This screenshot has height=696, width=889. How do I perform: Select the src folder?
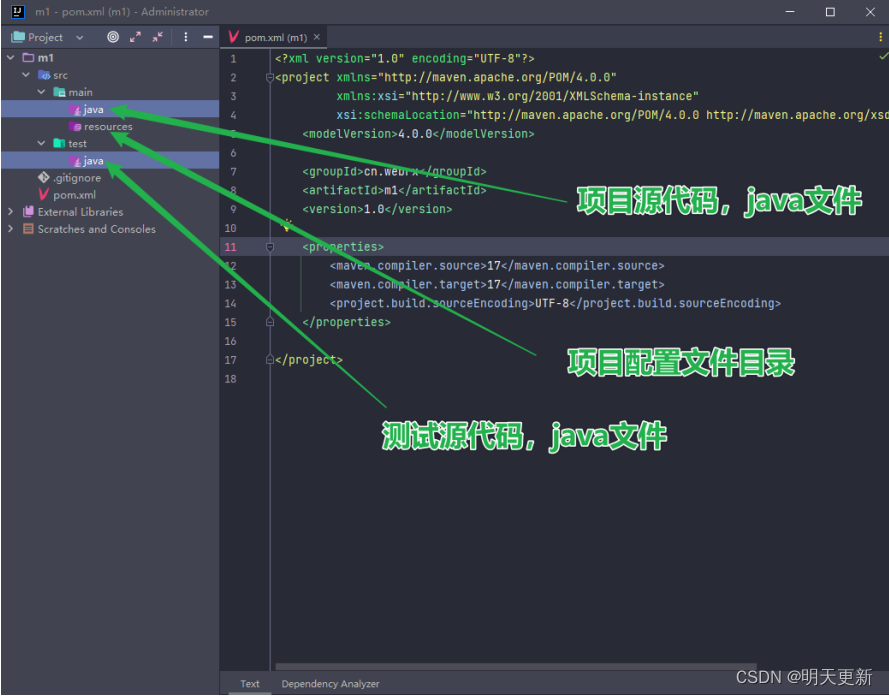[x=60, y=75]
